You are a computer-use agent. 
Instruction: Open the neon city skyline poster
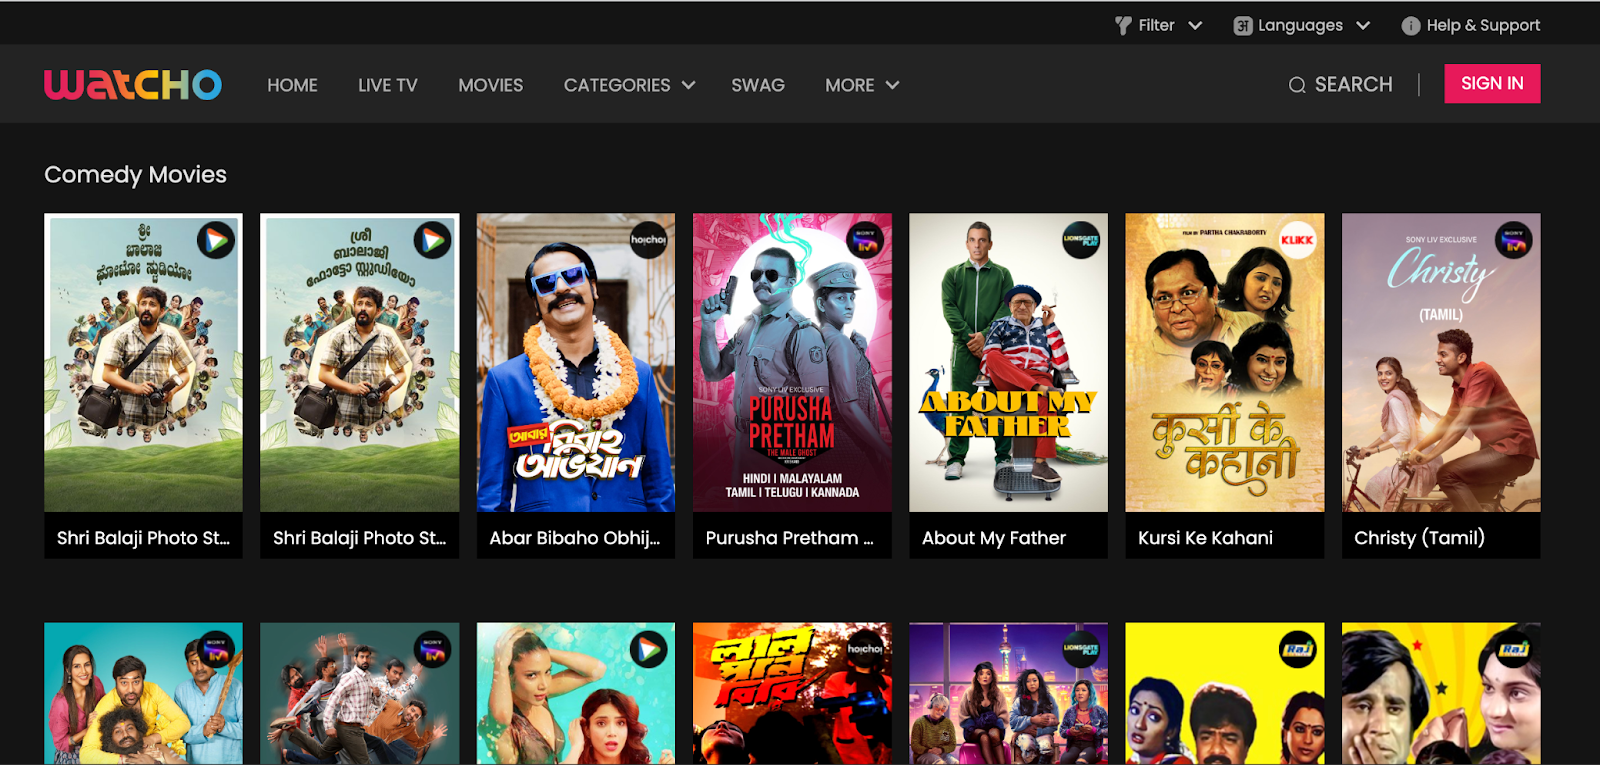click(1008, 694)
